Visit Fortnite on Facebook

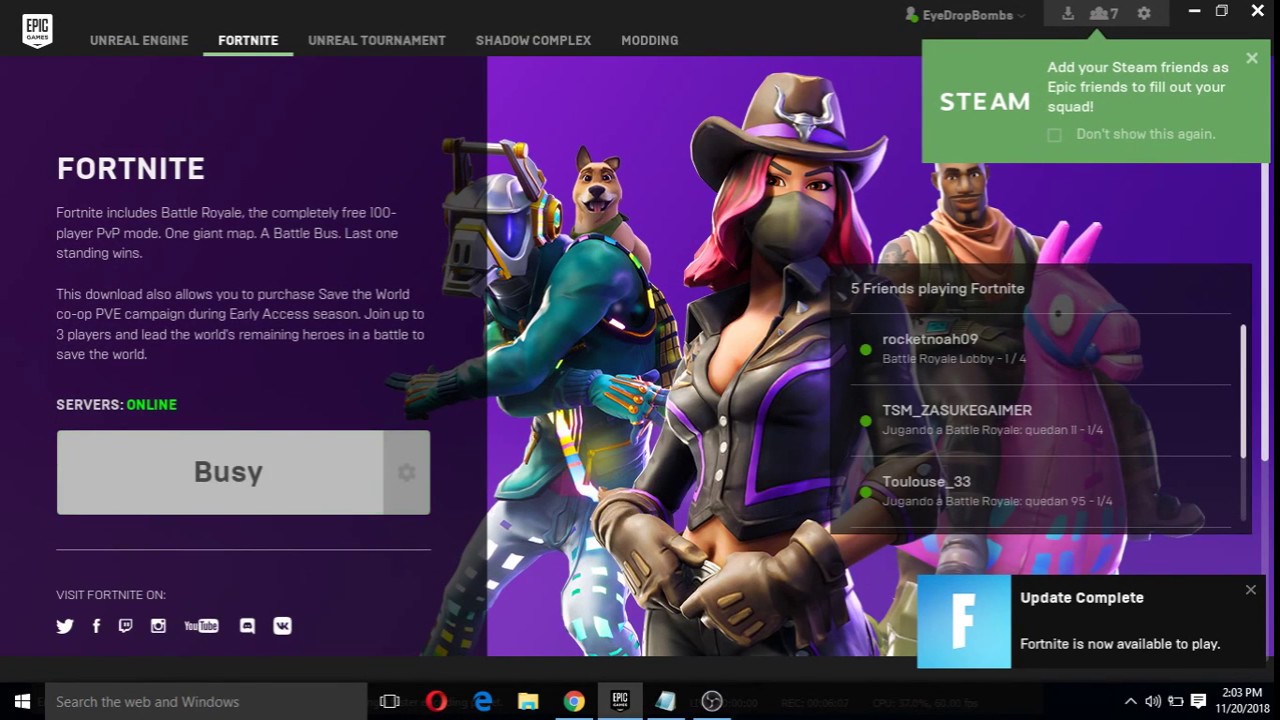(96, 626)
